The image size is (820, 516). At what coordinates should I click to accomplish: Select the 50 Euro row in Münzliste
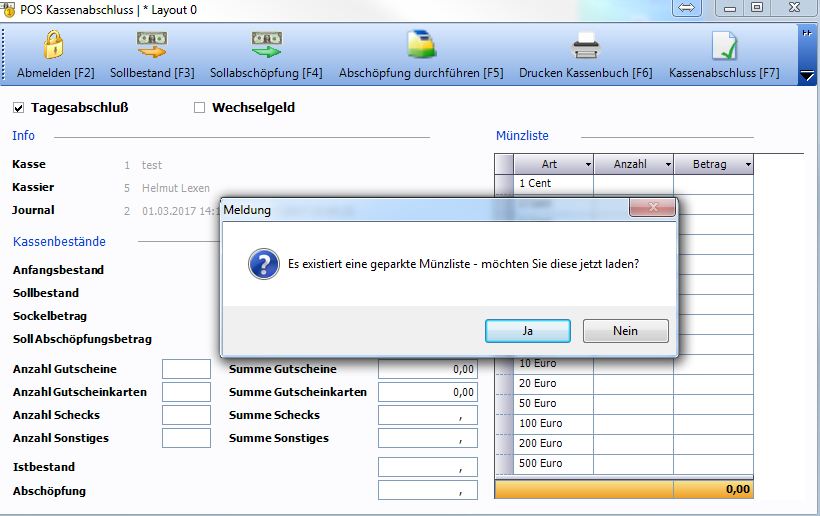pos(554,403)
